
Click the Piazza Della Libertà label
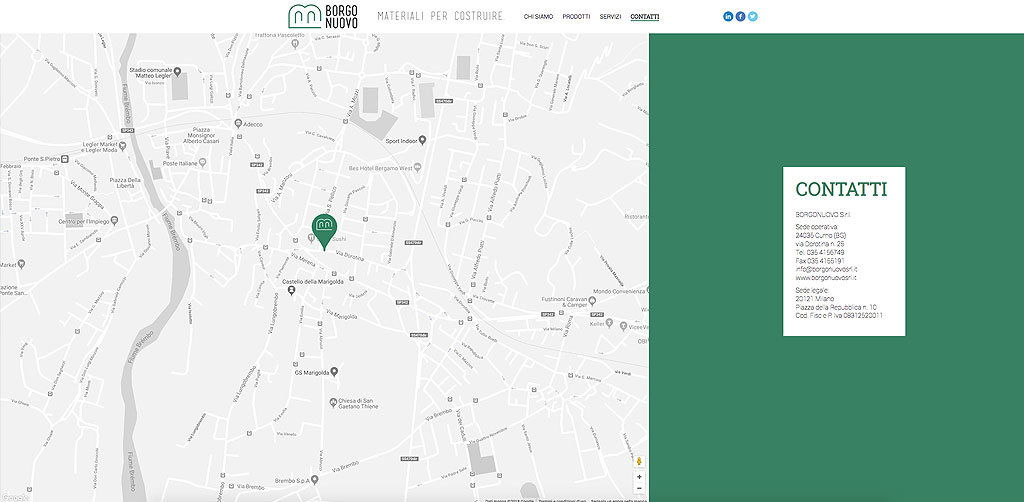point(125,183)
